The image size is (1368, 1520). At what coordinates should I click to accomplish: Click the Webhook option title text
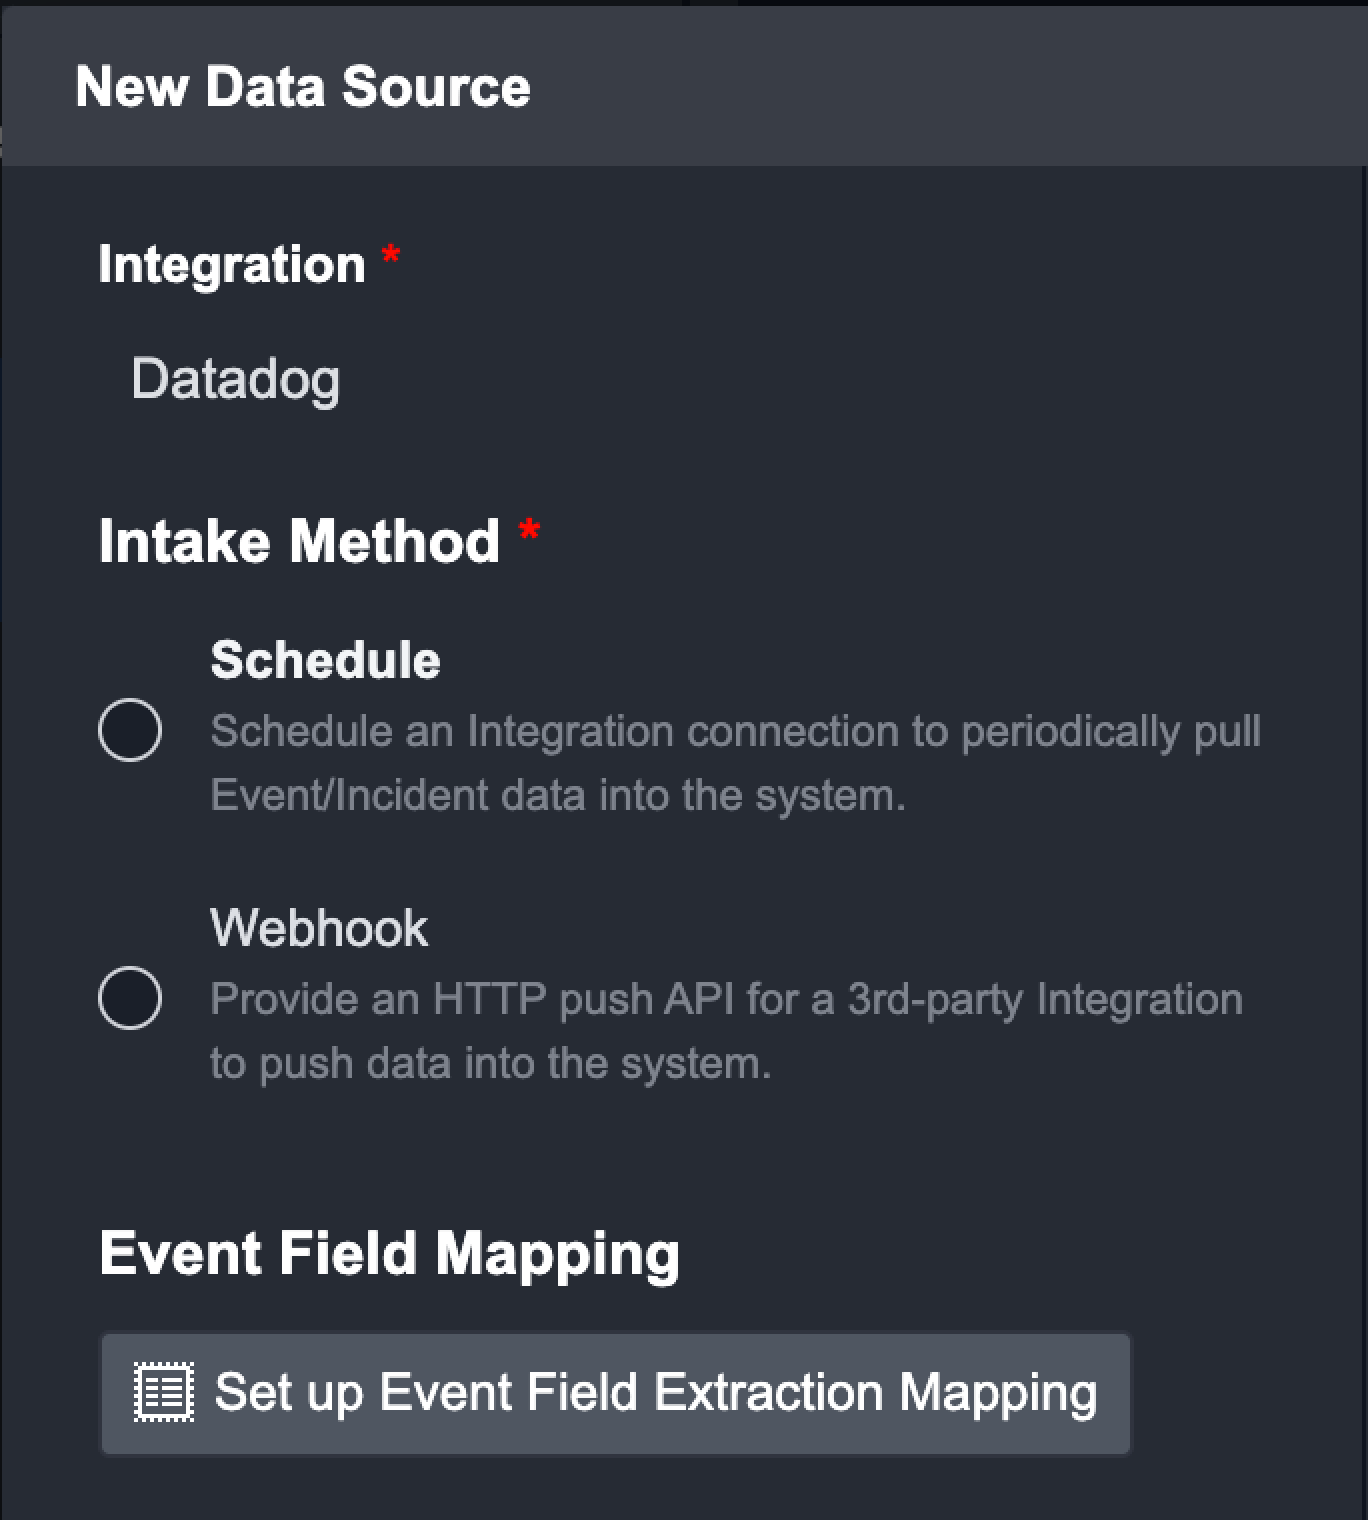coord(319,928)
